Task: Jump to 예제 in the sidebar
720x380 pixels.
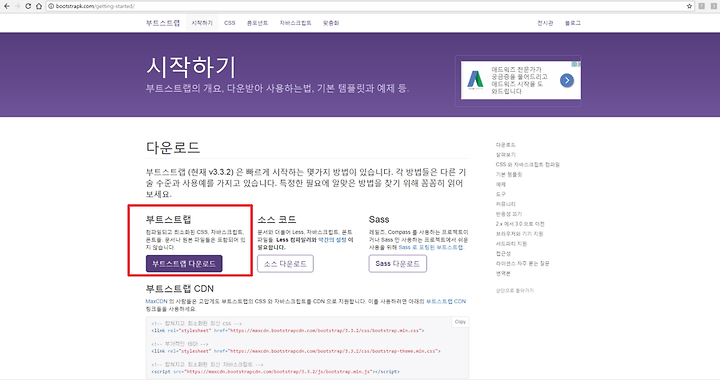Action: [501, 184]
